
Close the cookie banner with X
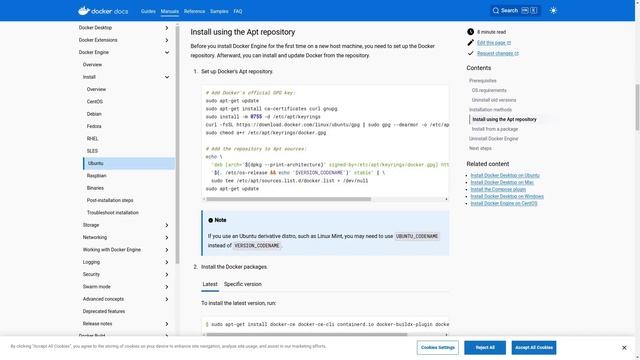click(624, 348)
